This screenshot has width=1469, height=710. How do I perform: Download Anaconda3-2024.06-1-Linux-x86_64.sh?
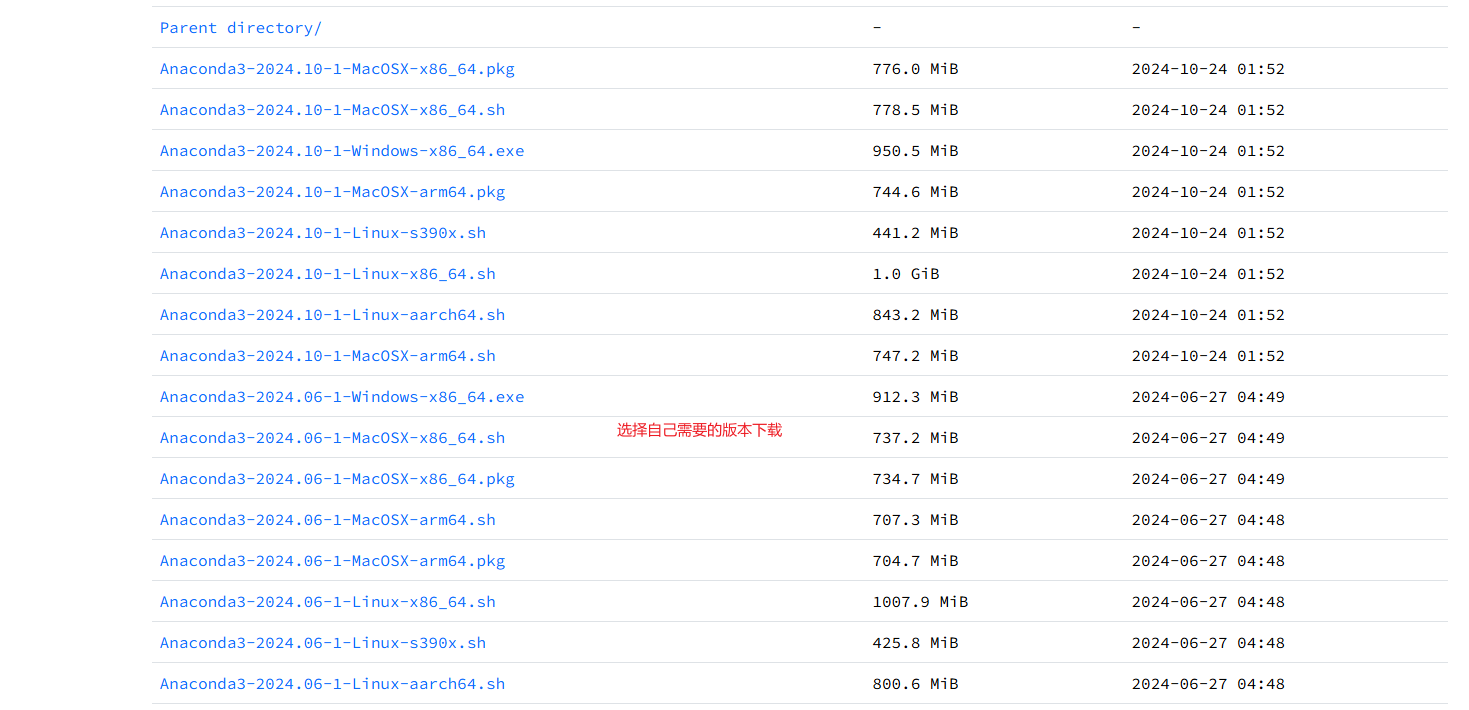coord(328,602)
